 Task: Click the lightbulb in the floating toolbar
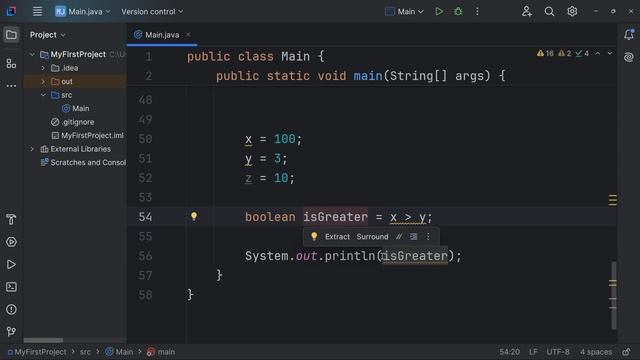[314, 237]
